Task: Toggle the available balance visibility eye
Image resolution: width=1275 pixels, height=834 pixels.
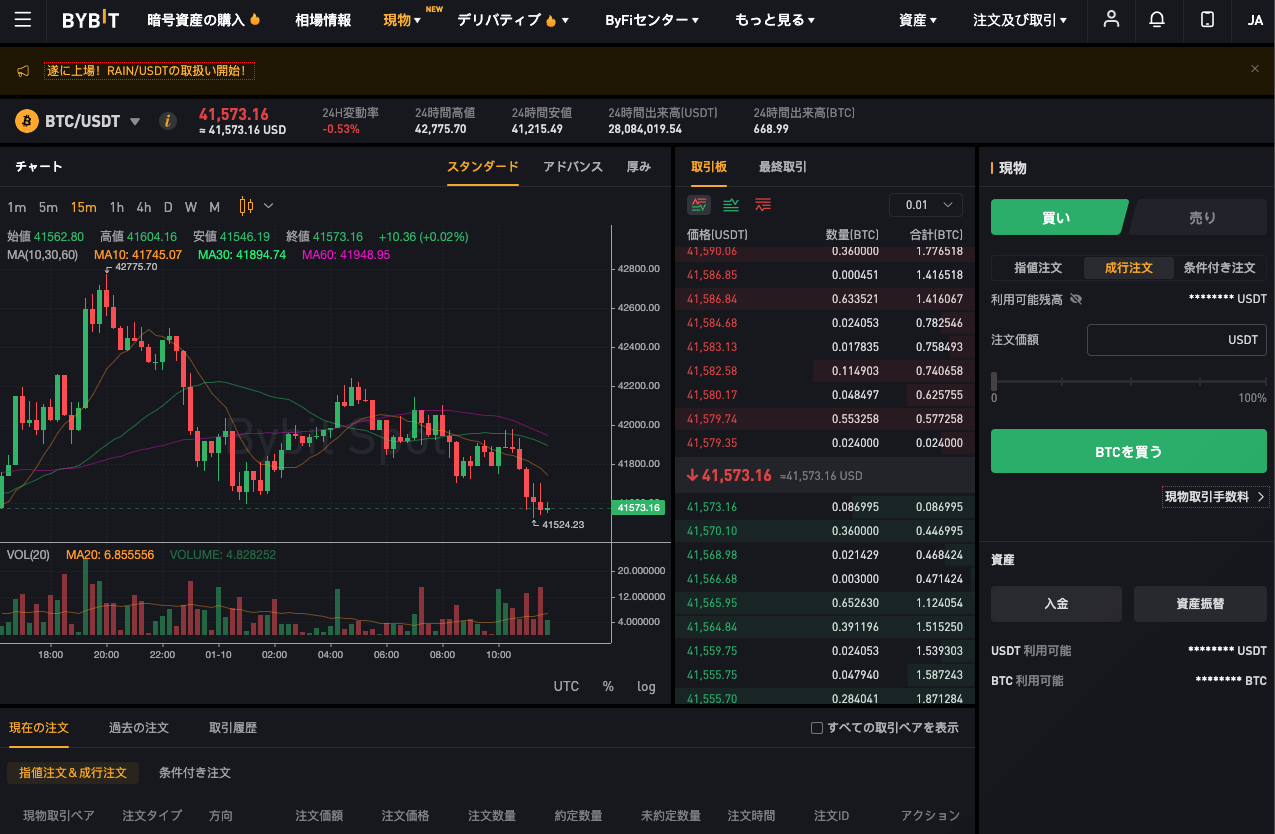Action: tap(1076, 299)
